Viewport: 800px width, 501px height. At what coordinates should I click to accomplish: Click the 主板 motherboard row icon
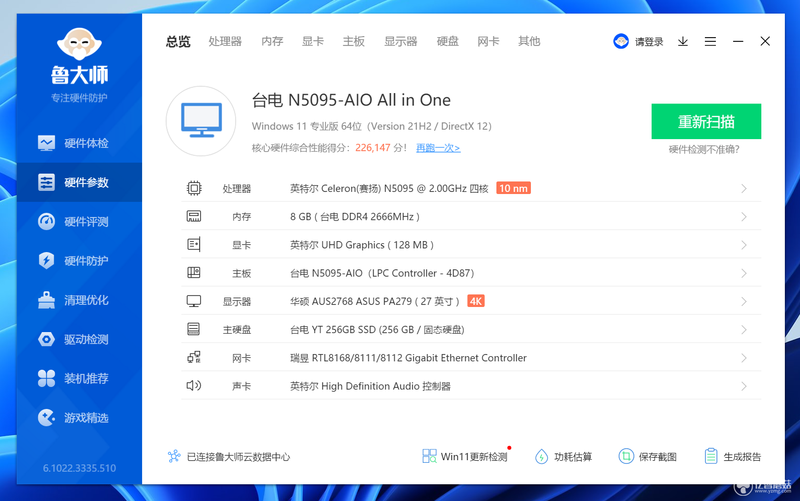click(x=194, y=273)
